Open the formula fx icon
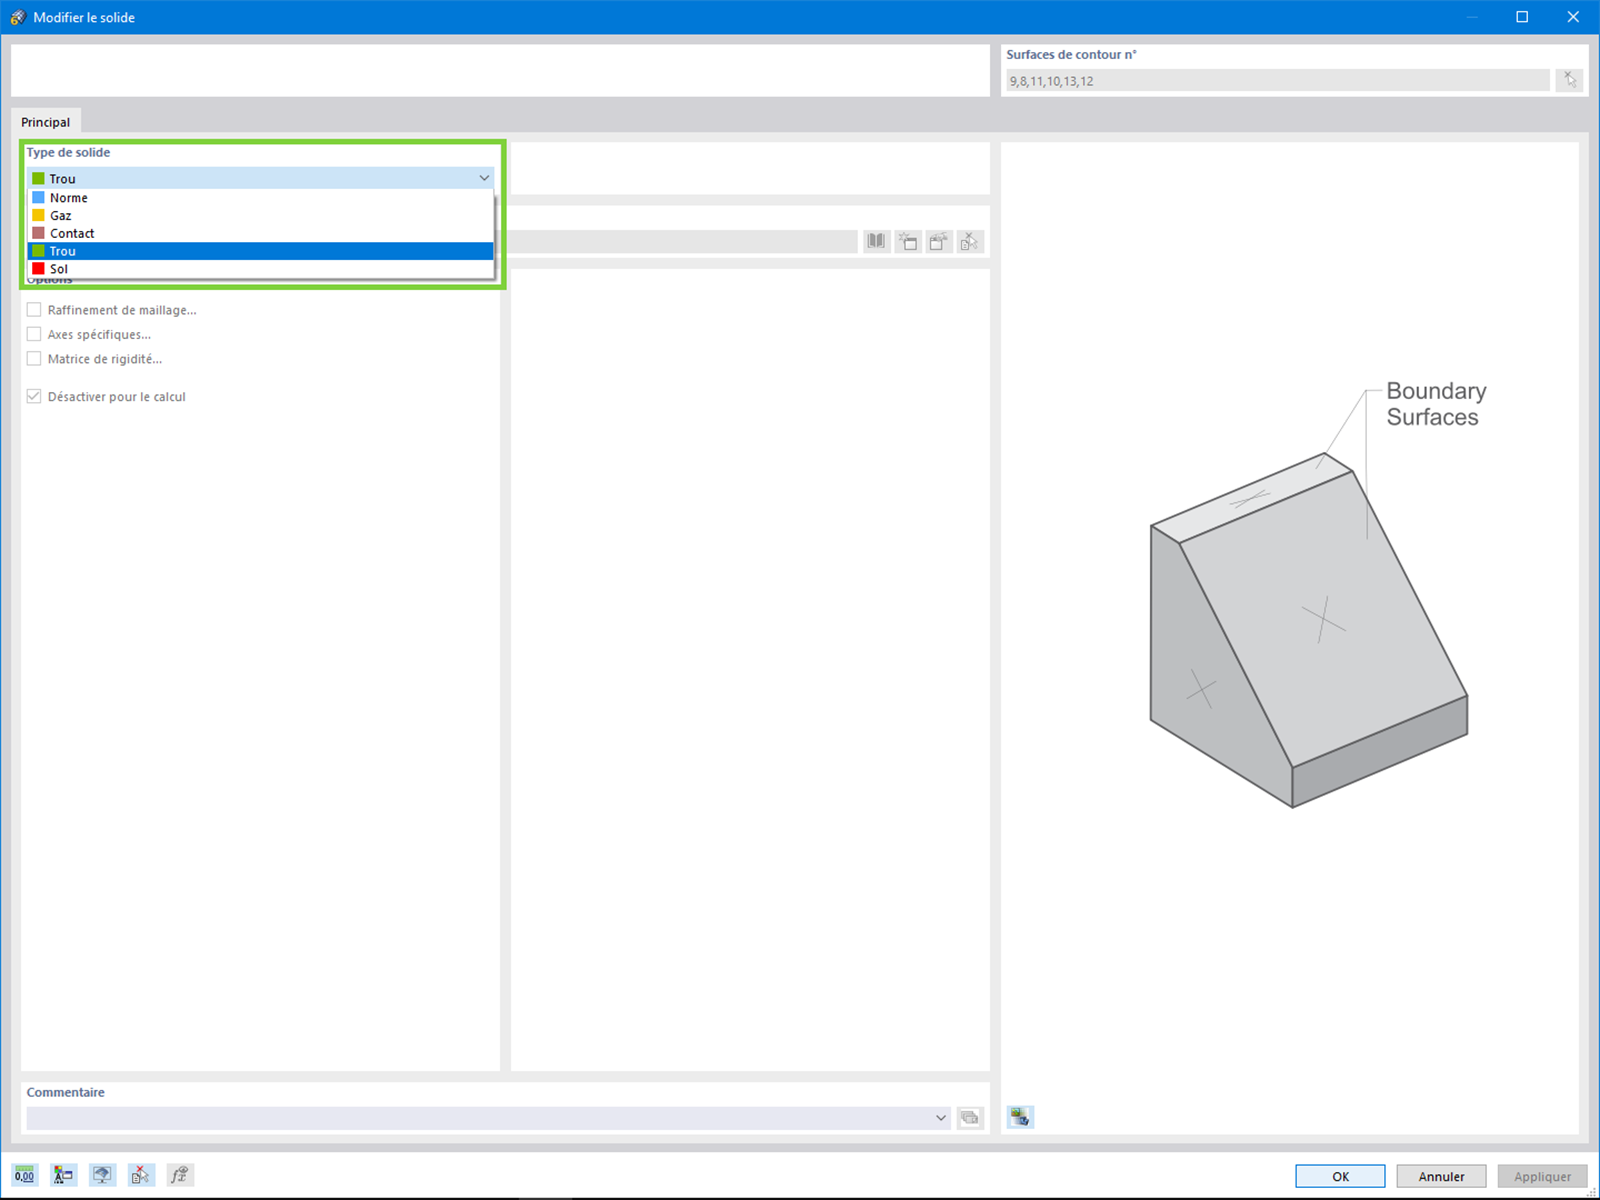This screenshot has width=1600, height=1200. [x=179, y=1175]
